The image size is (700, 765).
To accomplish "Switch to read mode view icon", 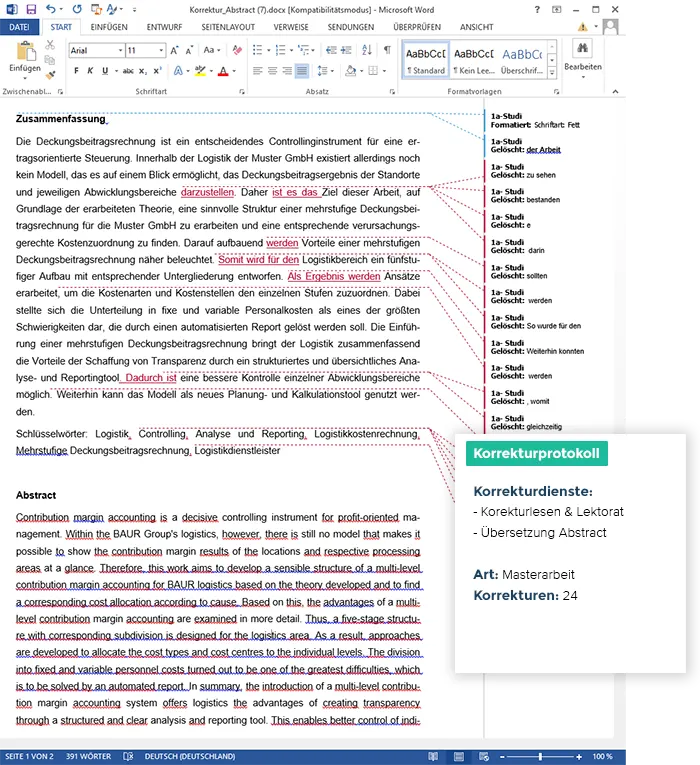I will [x=433, y=756].
